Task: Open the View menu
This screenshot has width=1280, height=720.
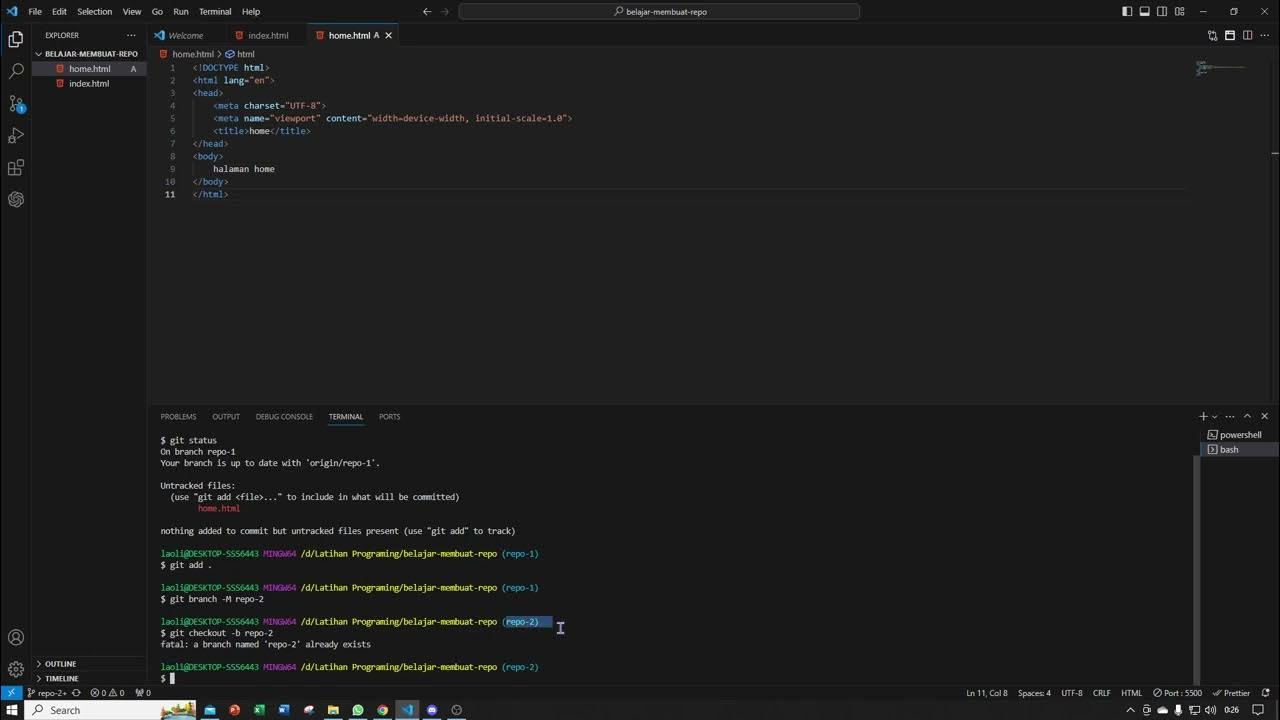Action: (x=132, y=12)
